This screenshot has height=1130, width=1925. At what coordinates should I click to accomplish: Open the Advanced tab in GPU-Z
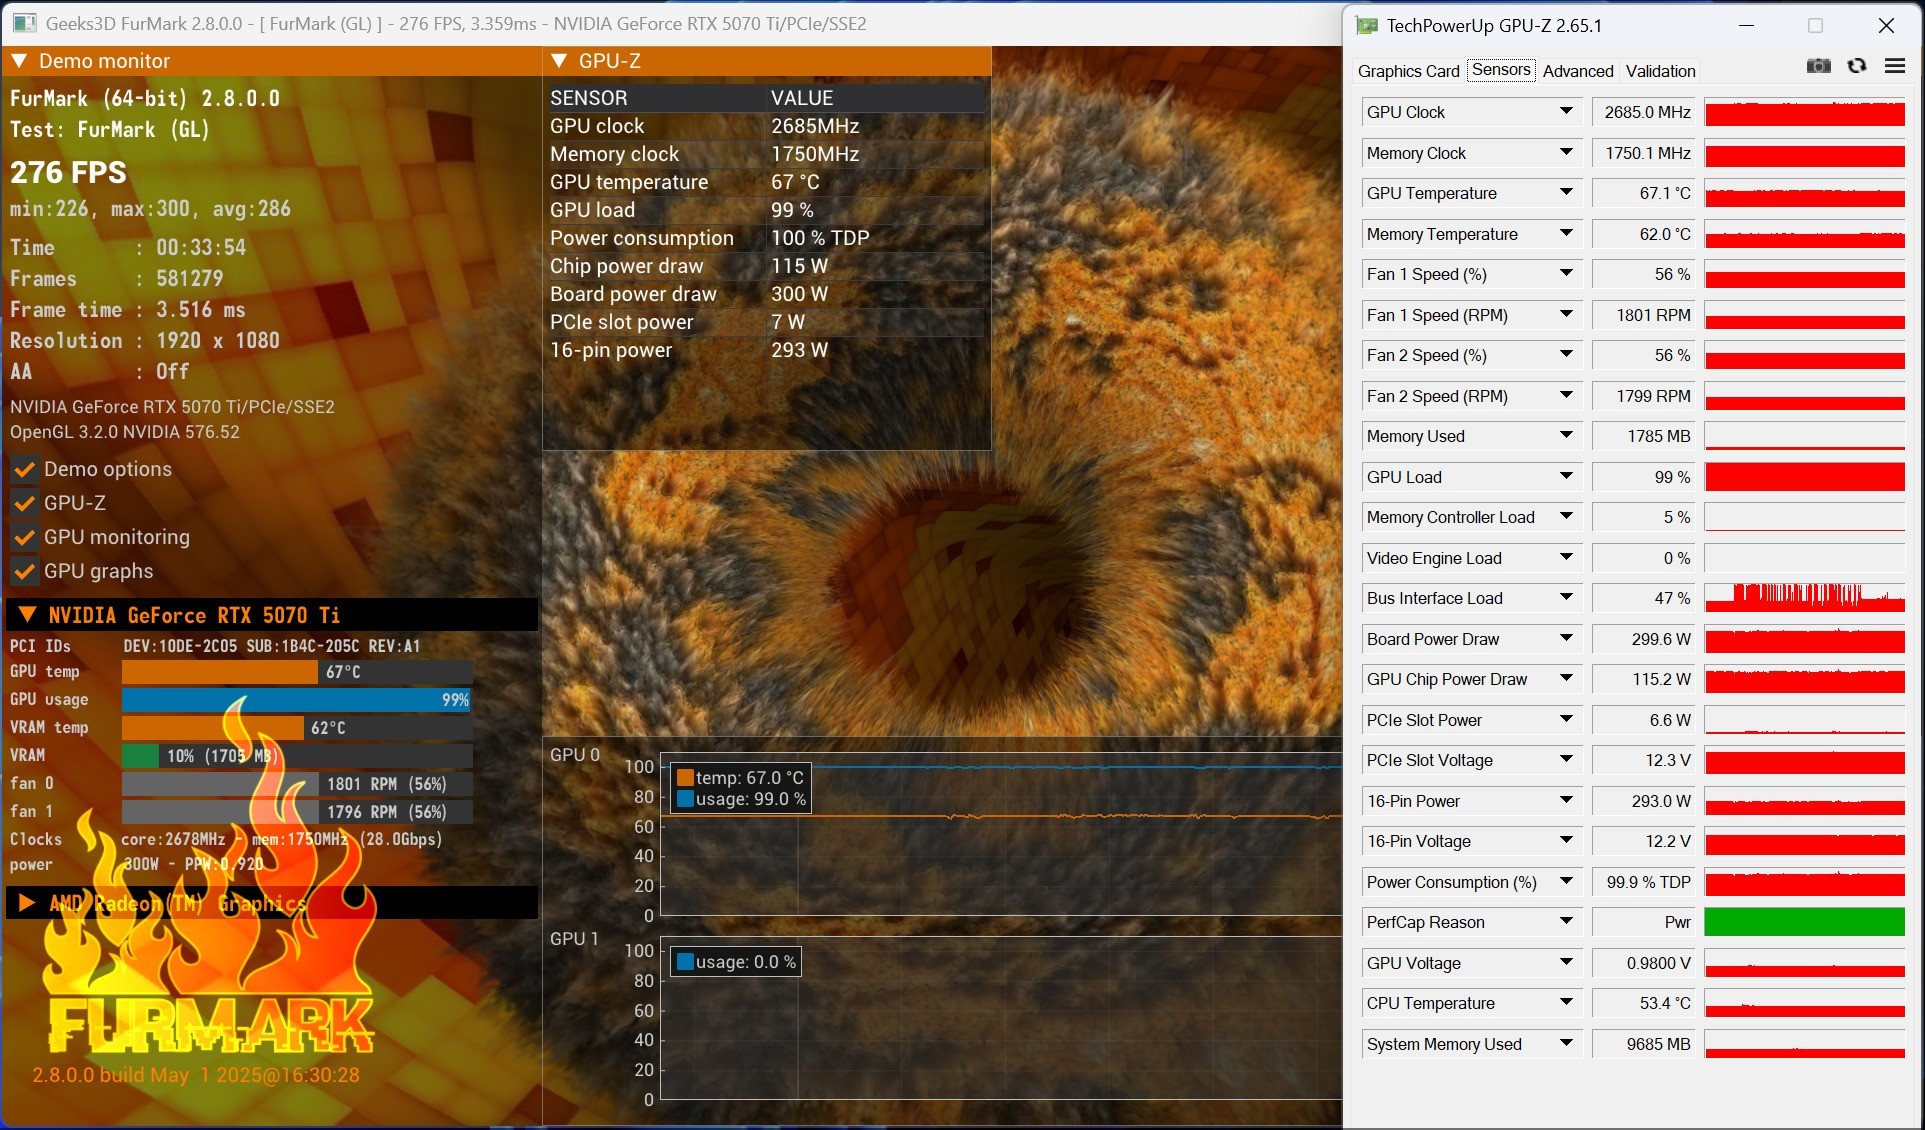[1577, 71]
